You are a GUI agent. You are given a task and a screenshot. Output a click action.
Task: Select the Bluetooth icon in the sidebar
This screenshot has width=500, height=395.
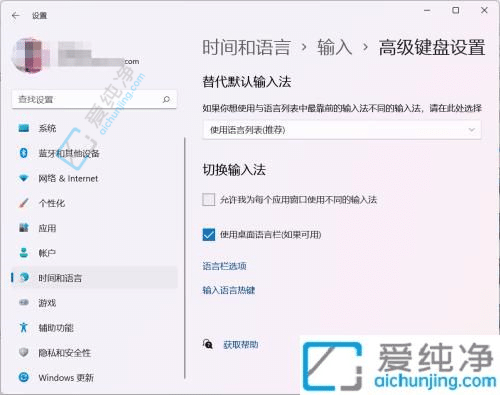click(x=23, y=153)
